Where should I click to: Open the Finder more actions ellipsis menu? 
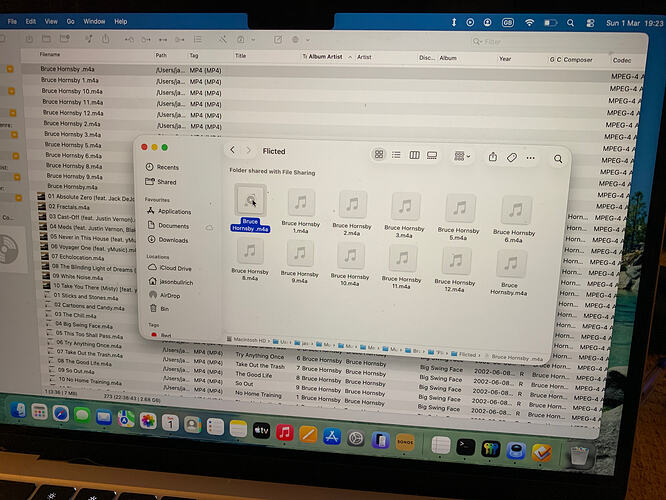[x=531, y=158]
